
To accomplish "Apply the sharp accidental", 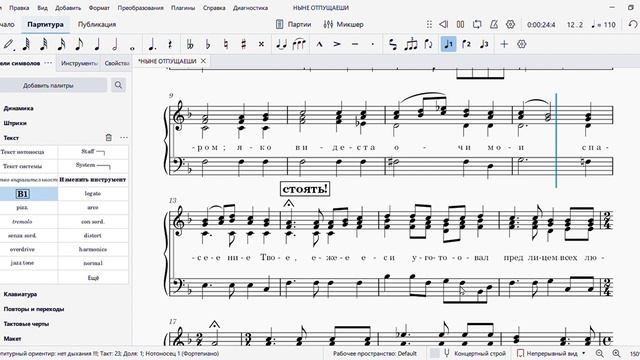I will point(244,44).
